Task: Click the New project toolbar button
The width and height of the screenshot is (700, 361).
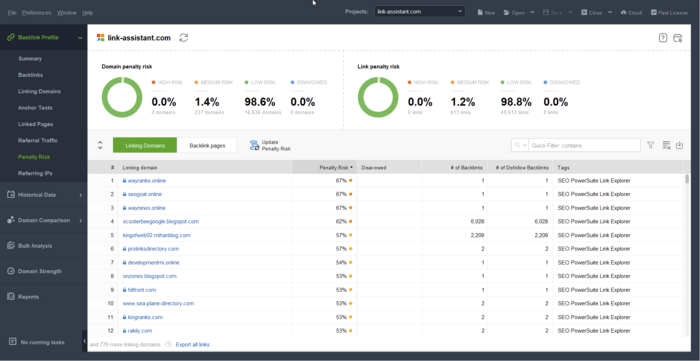Action: 486,12
